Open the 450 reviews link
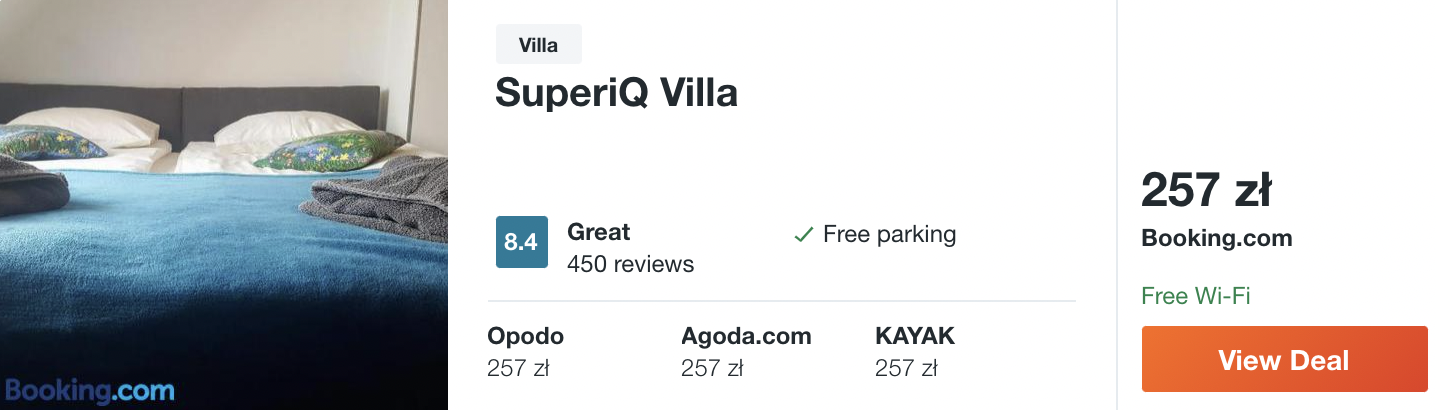Viewport: 1436px width, 410px height. coord(630,264)
